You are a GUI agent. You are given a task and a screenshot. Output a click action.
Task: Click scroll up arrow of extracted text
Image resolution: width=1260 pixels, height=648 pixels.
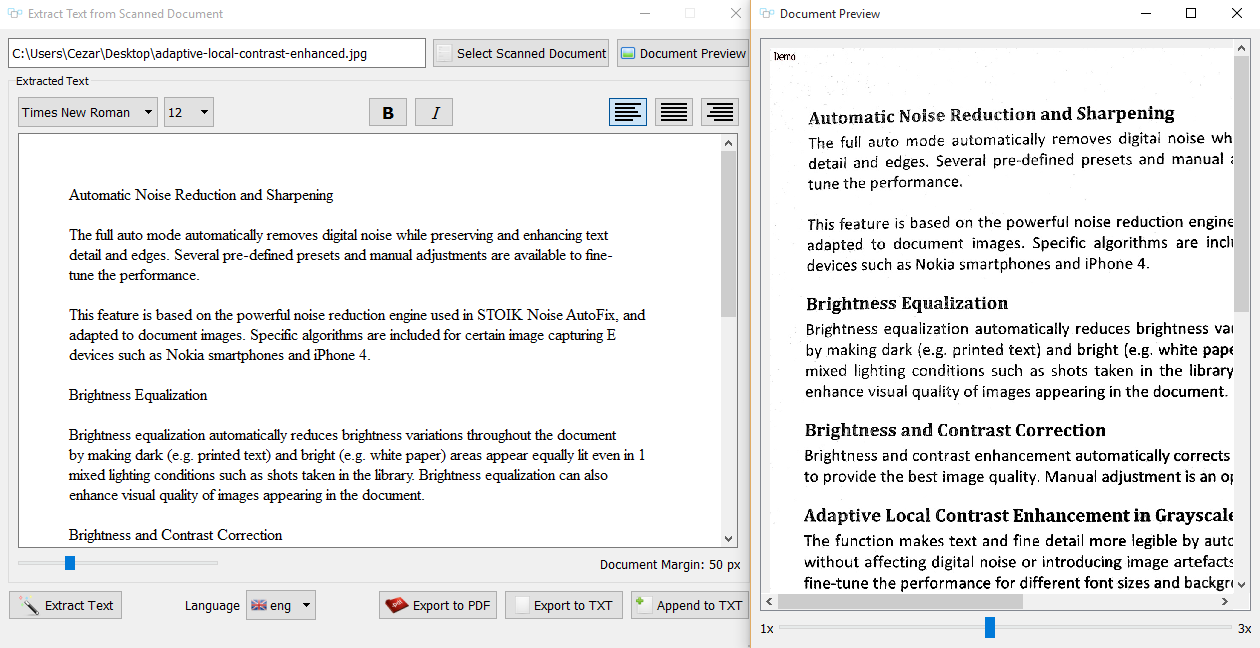coord(728,143)
